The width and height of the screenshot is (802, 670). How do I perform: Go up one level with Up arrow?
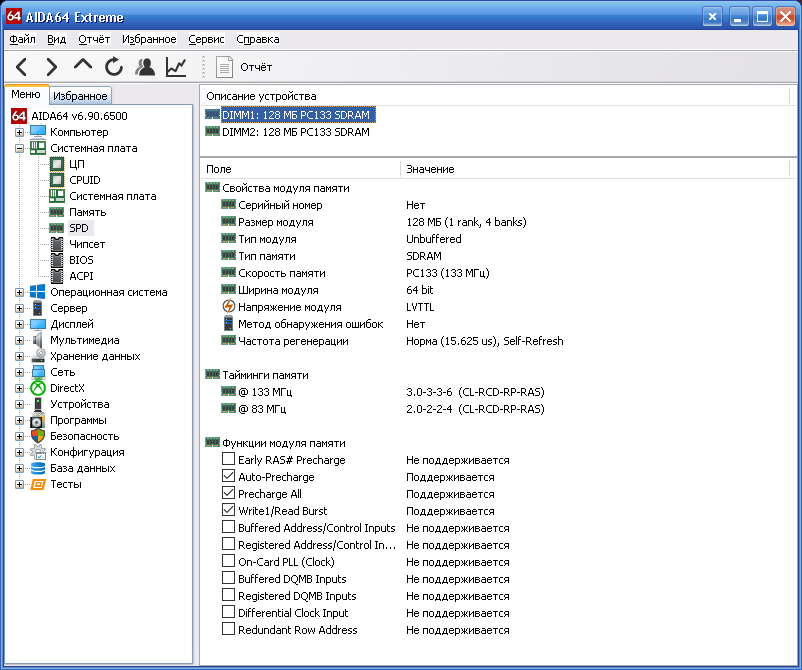83,66
